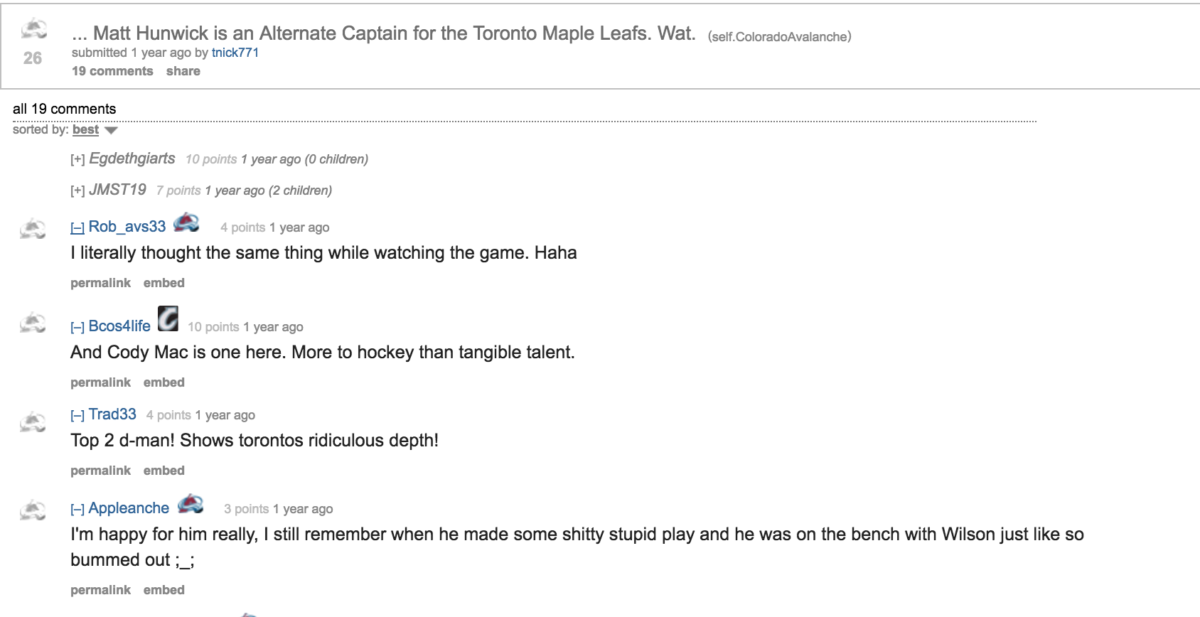The width and height of the screenshot is (1200, 617).
Task: Open permalink for Rob_avs33's comment
Action: pos(100,283)
